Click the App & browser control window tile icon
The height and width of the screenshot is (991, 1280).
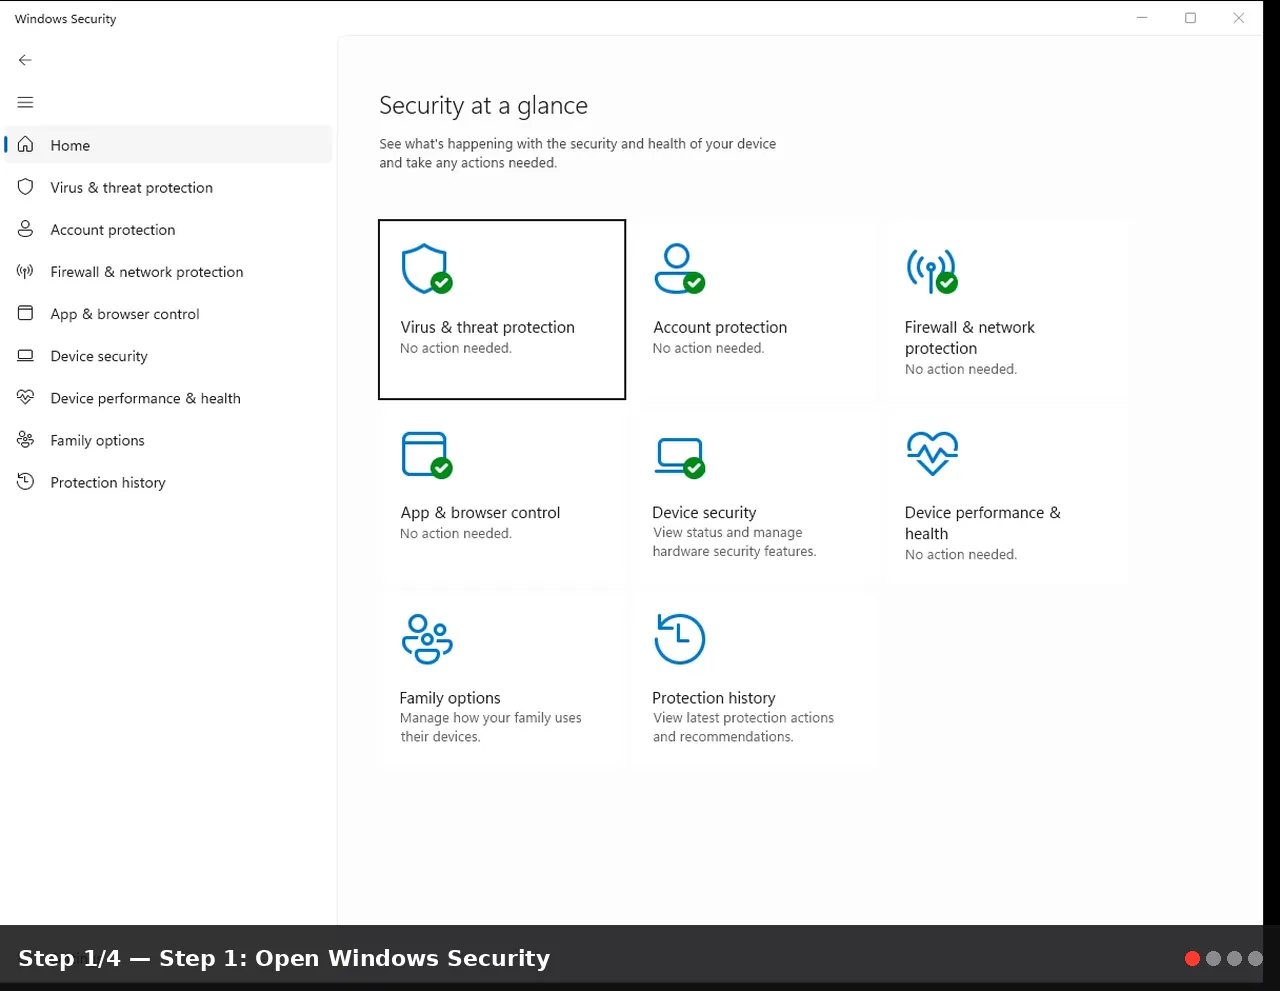point(427,455)
